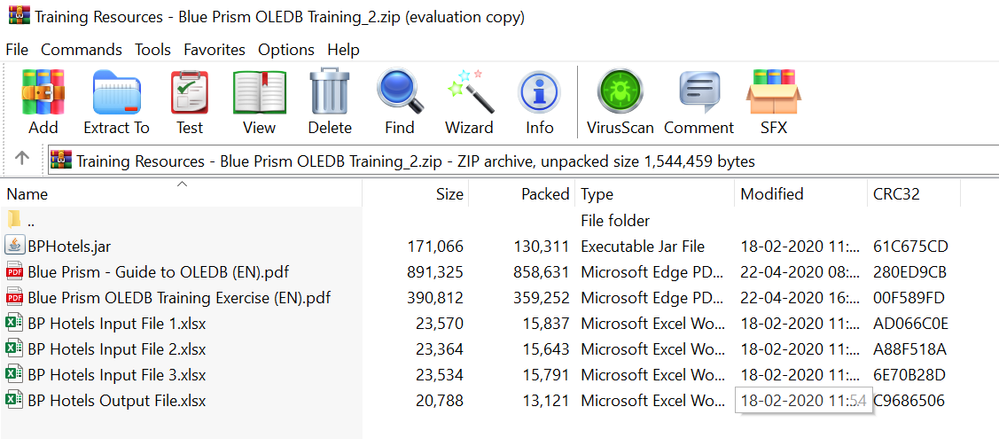
Task: Click the PDF icon for Guide to OLEDB
Action: click(14, 272)
